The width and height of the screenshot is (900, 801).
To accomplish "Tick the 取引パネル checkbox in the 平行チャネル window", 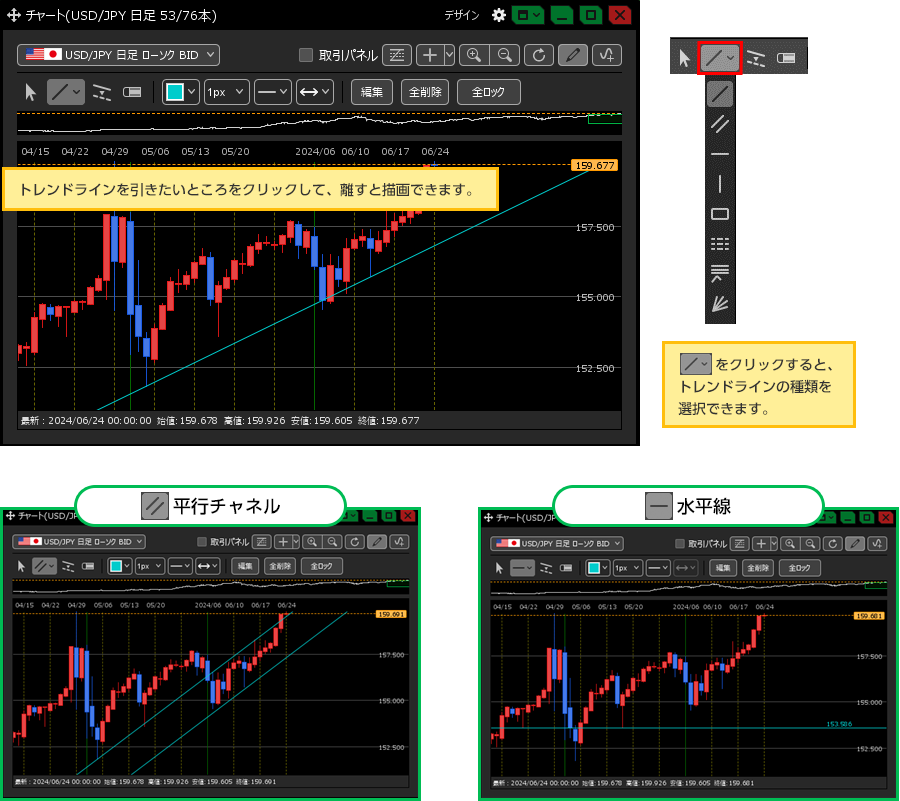I will (x=201, y=542).
